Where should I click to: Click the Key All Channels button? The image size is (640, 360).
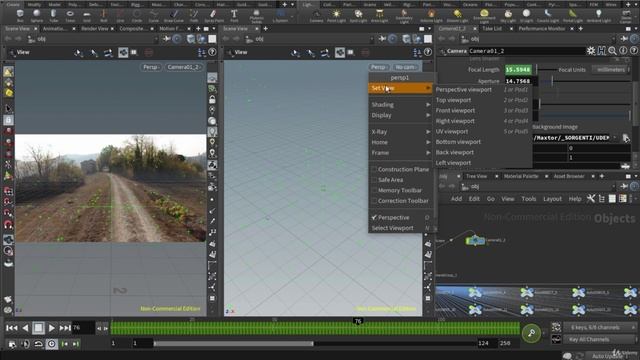click(600, 339)
